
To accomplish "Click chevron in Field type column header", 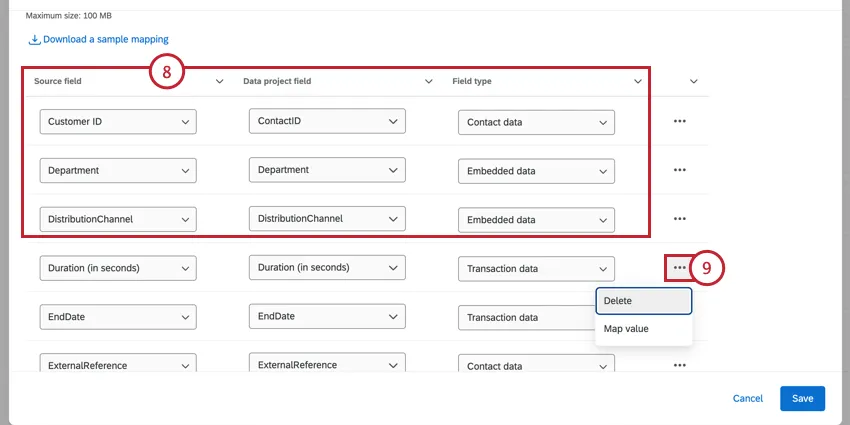I will click(638, 81).
